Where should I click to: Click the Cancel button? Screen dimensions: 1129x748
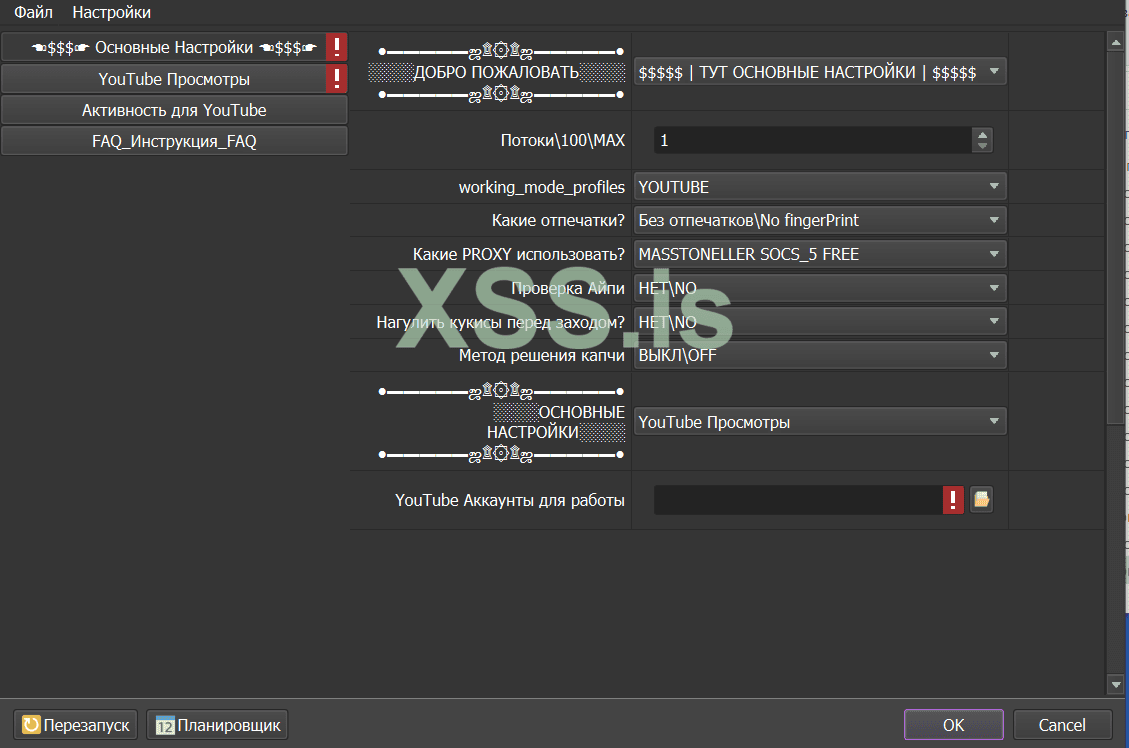[x=1062, y=724]
